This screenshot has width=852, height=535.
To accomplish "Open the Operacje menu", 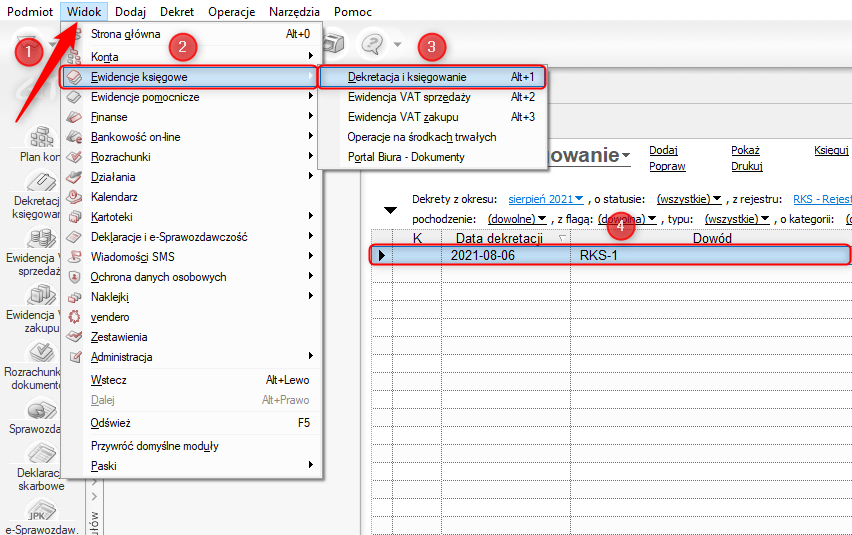I will [231, 11].
